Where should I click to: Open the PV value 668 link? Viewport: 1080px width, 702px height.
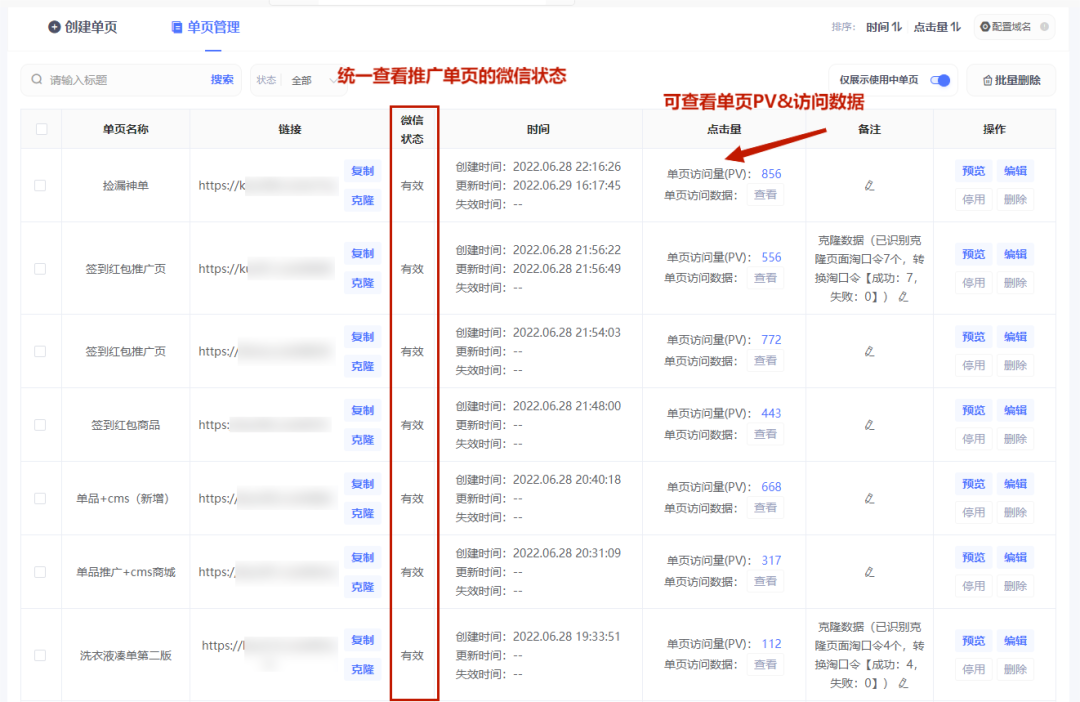pyautogui.click(x=771, y=487)
